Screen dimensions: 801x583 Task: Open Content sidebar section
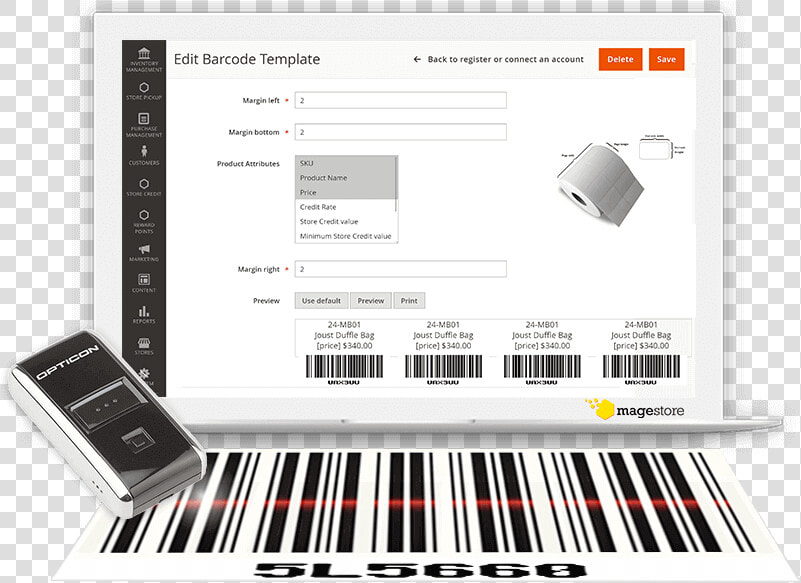point(144,283)
